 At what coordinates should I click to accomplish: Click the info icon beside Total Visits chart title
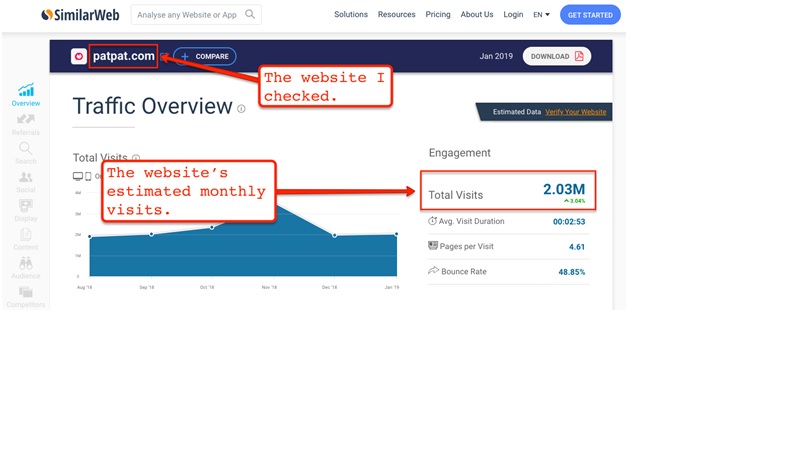tap(136, 158)
